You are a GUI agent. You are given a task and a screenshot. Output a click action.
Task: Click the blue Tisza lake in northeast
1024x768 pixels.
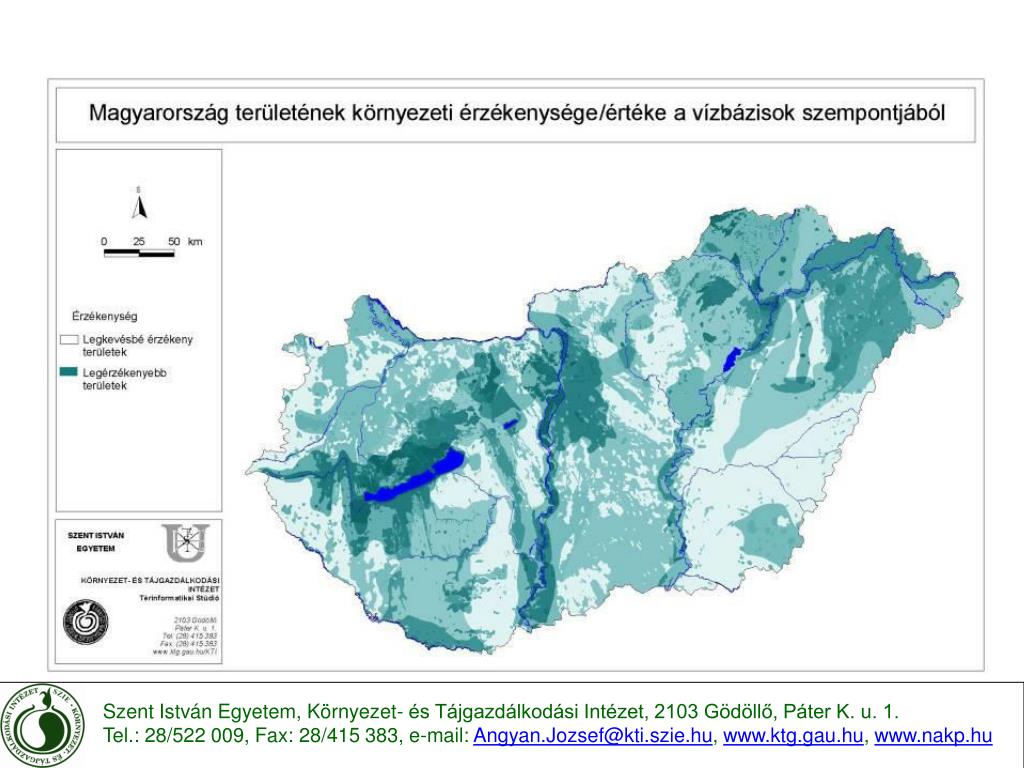tap(731, 360)
